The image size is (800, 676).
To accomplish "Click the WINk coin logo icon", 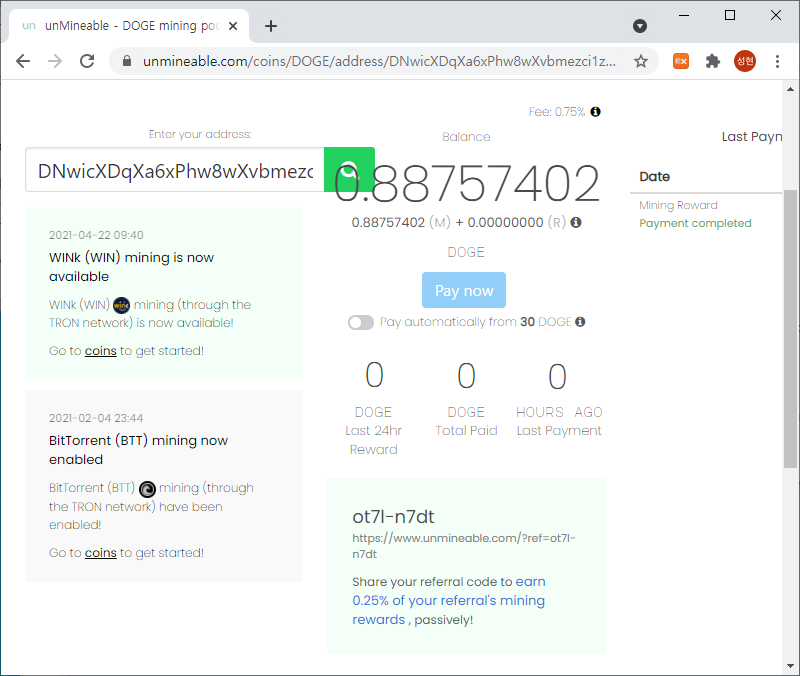I will [121, 305].
